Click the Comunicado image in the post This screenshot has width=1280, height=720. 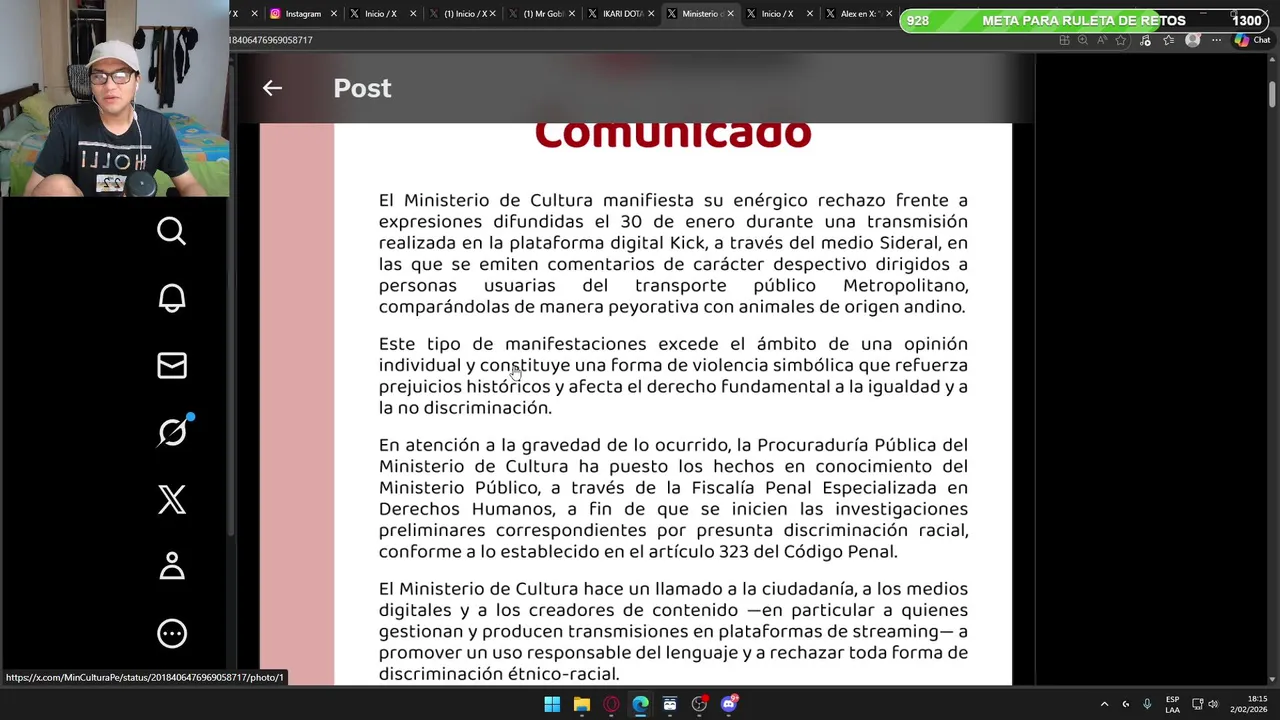point(635,403)
